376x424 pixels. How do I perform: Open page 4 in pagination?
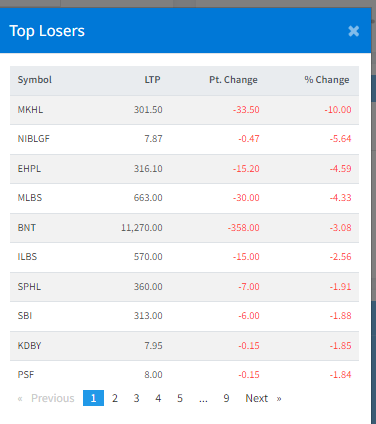point(158,398)
